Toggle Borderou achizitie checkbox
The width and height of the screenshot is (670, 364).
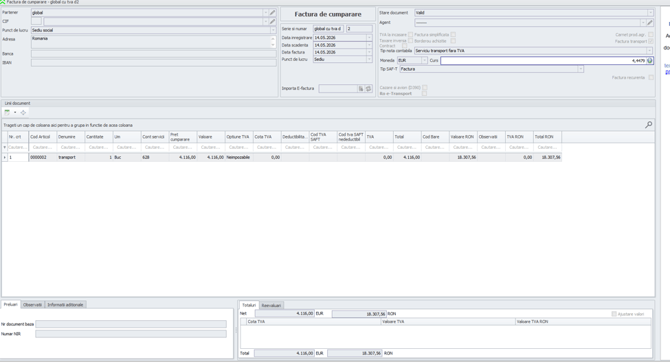tap(453, 41)
